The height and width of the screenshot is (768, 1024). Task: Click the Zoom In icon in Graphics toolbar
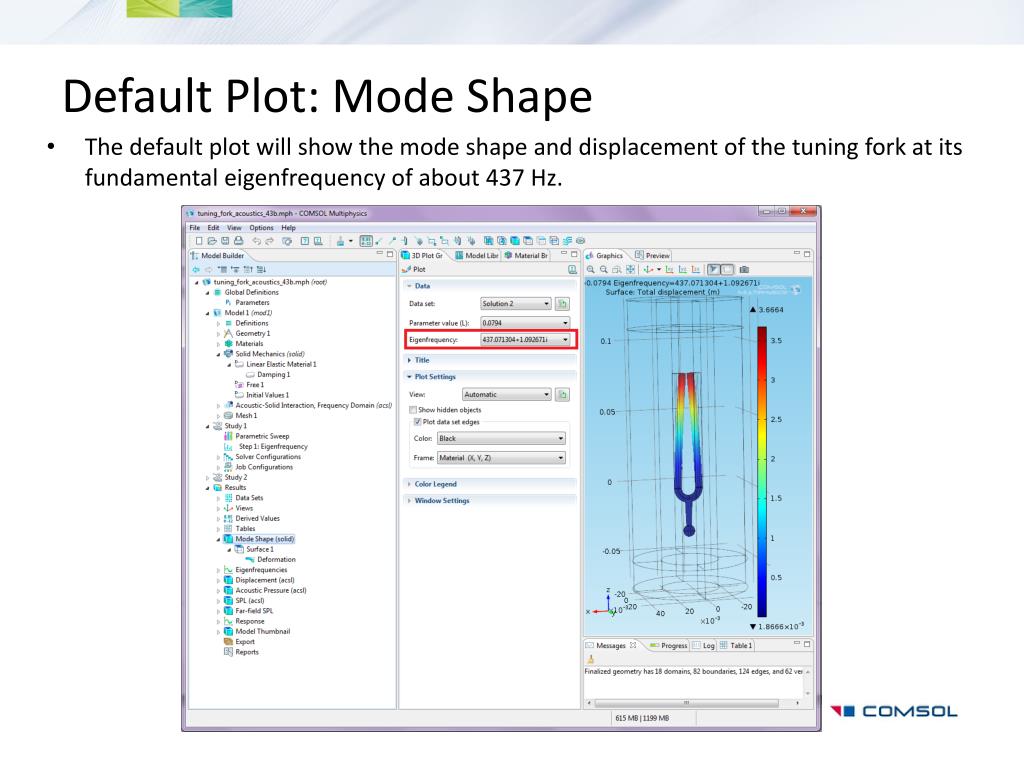pyautogui.click(x=590, y=269)
